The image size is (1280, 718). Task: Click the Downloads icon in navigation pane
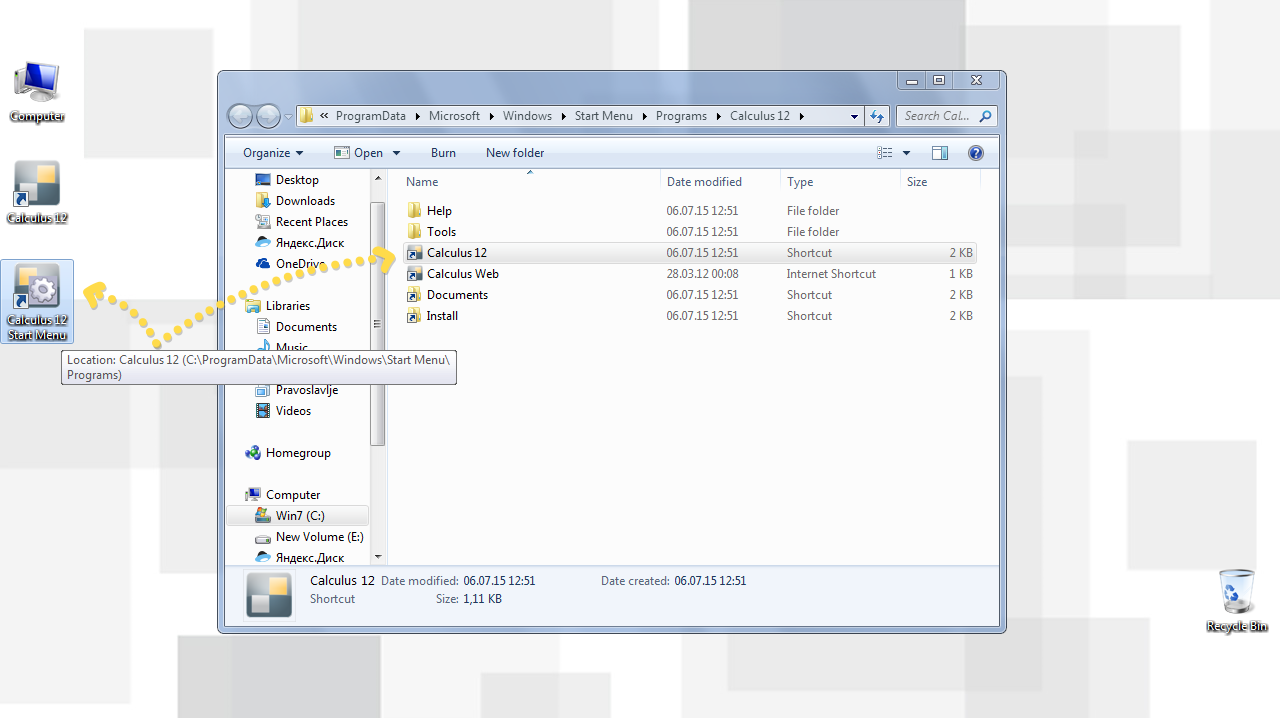tap(263, 201)
